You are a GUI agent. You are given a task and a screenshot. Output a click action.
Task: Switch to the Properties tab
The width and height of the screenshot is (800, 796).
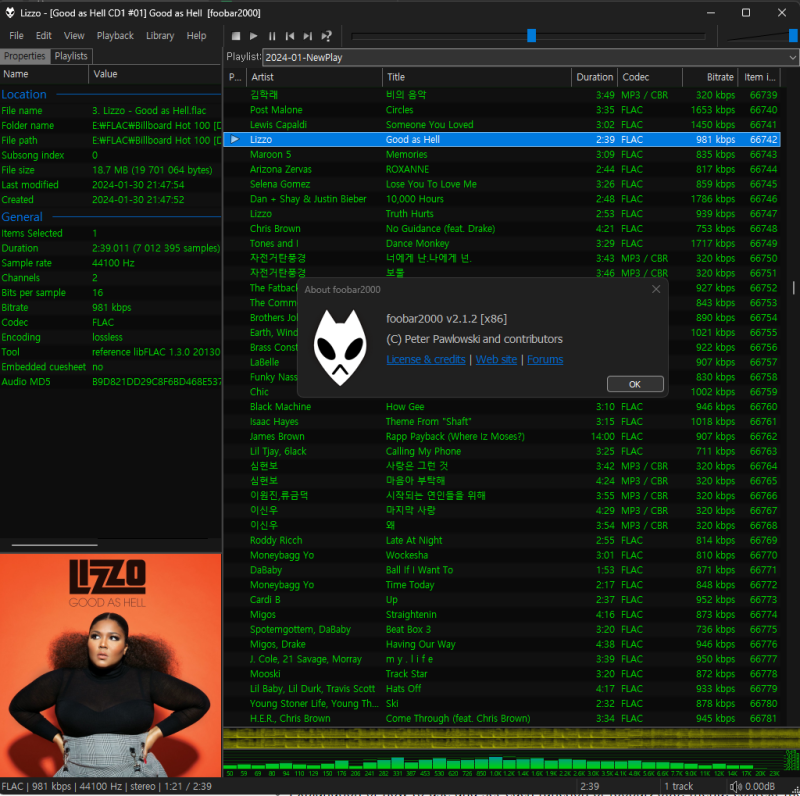pos(25,56)
